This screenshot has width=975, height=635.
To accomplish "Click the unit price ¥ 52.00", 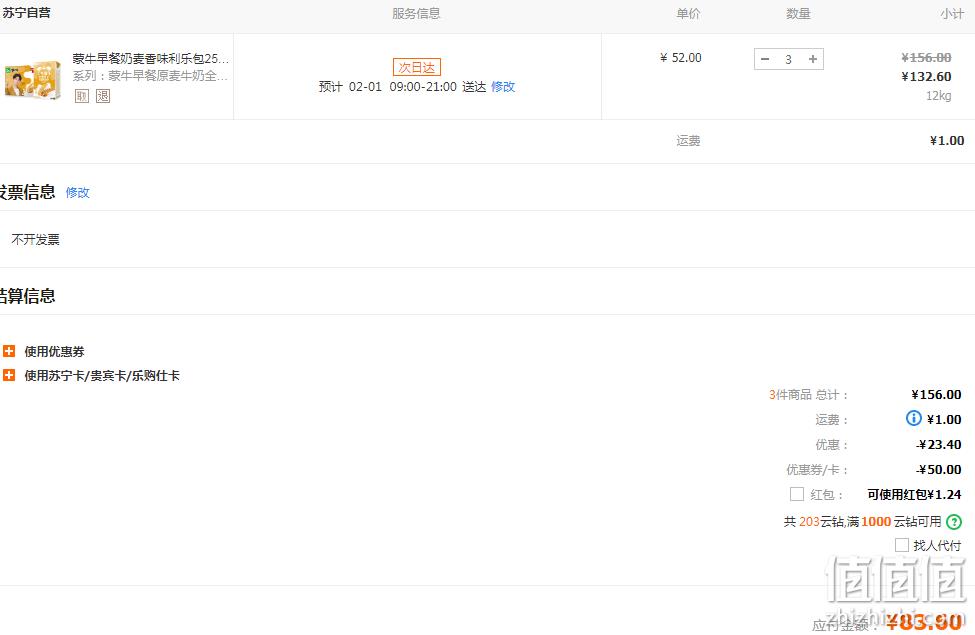I will click(681, 58).
